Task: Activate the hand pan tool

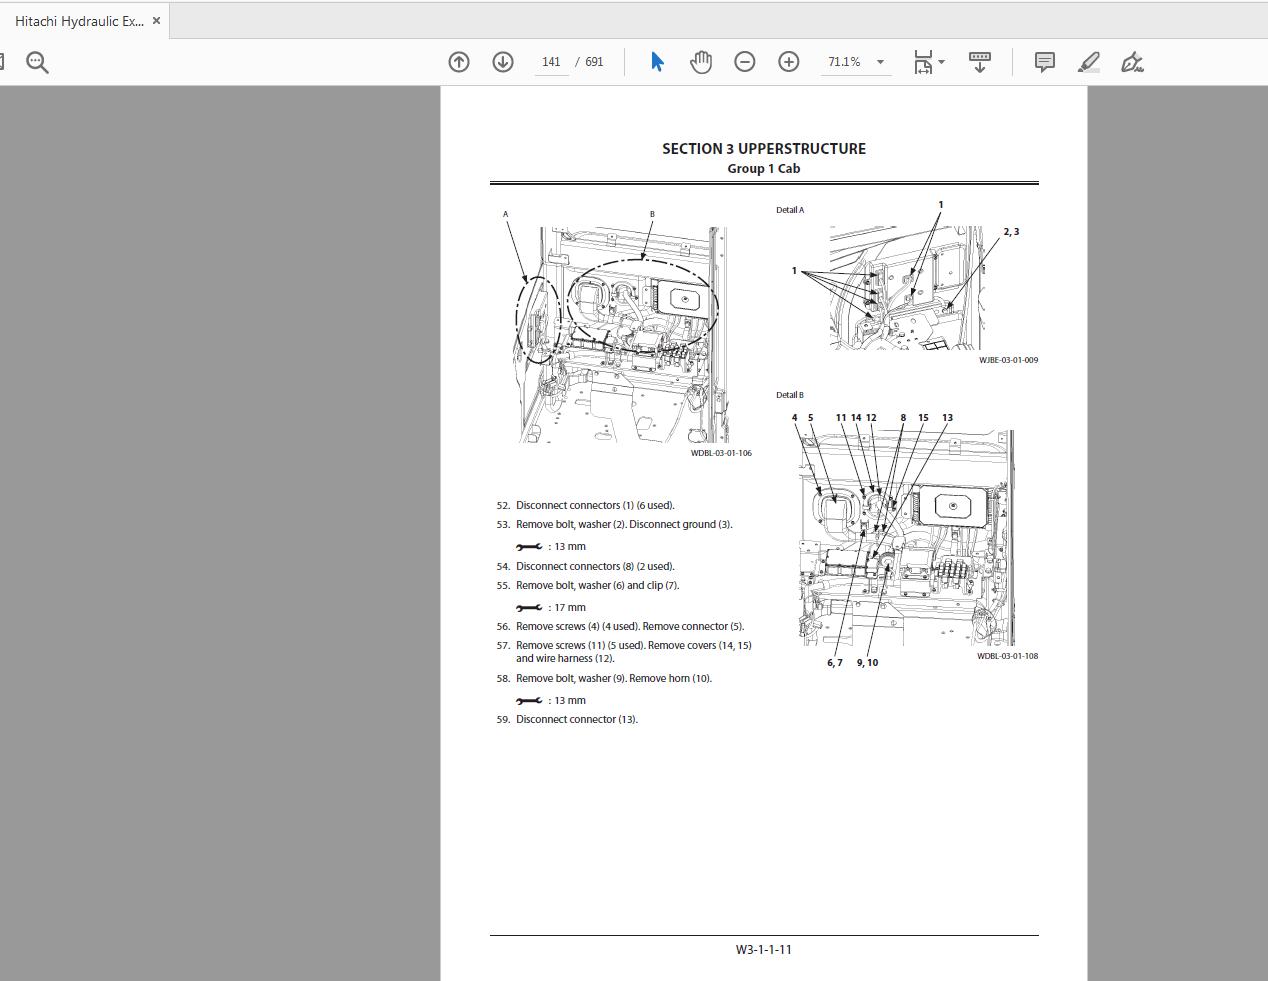Action: coord(701,62)
